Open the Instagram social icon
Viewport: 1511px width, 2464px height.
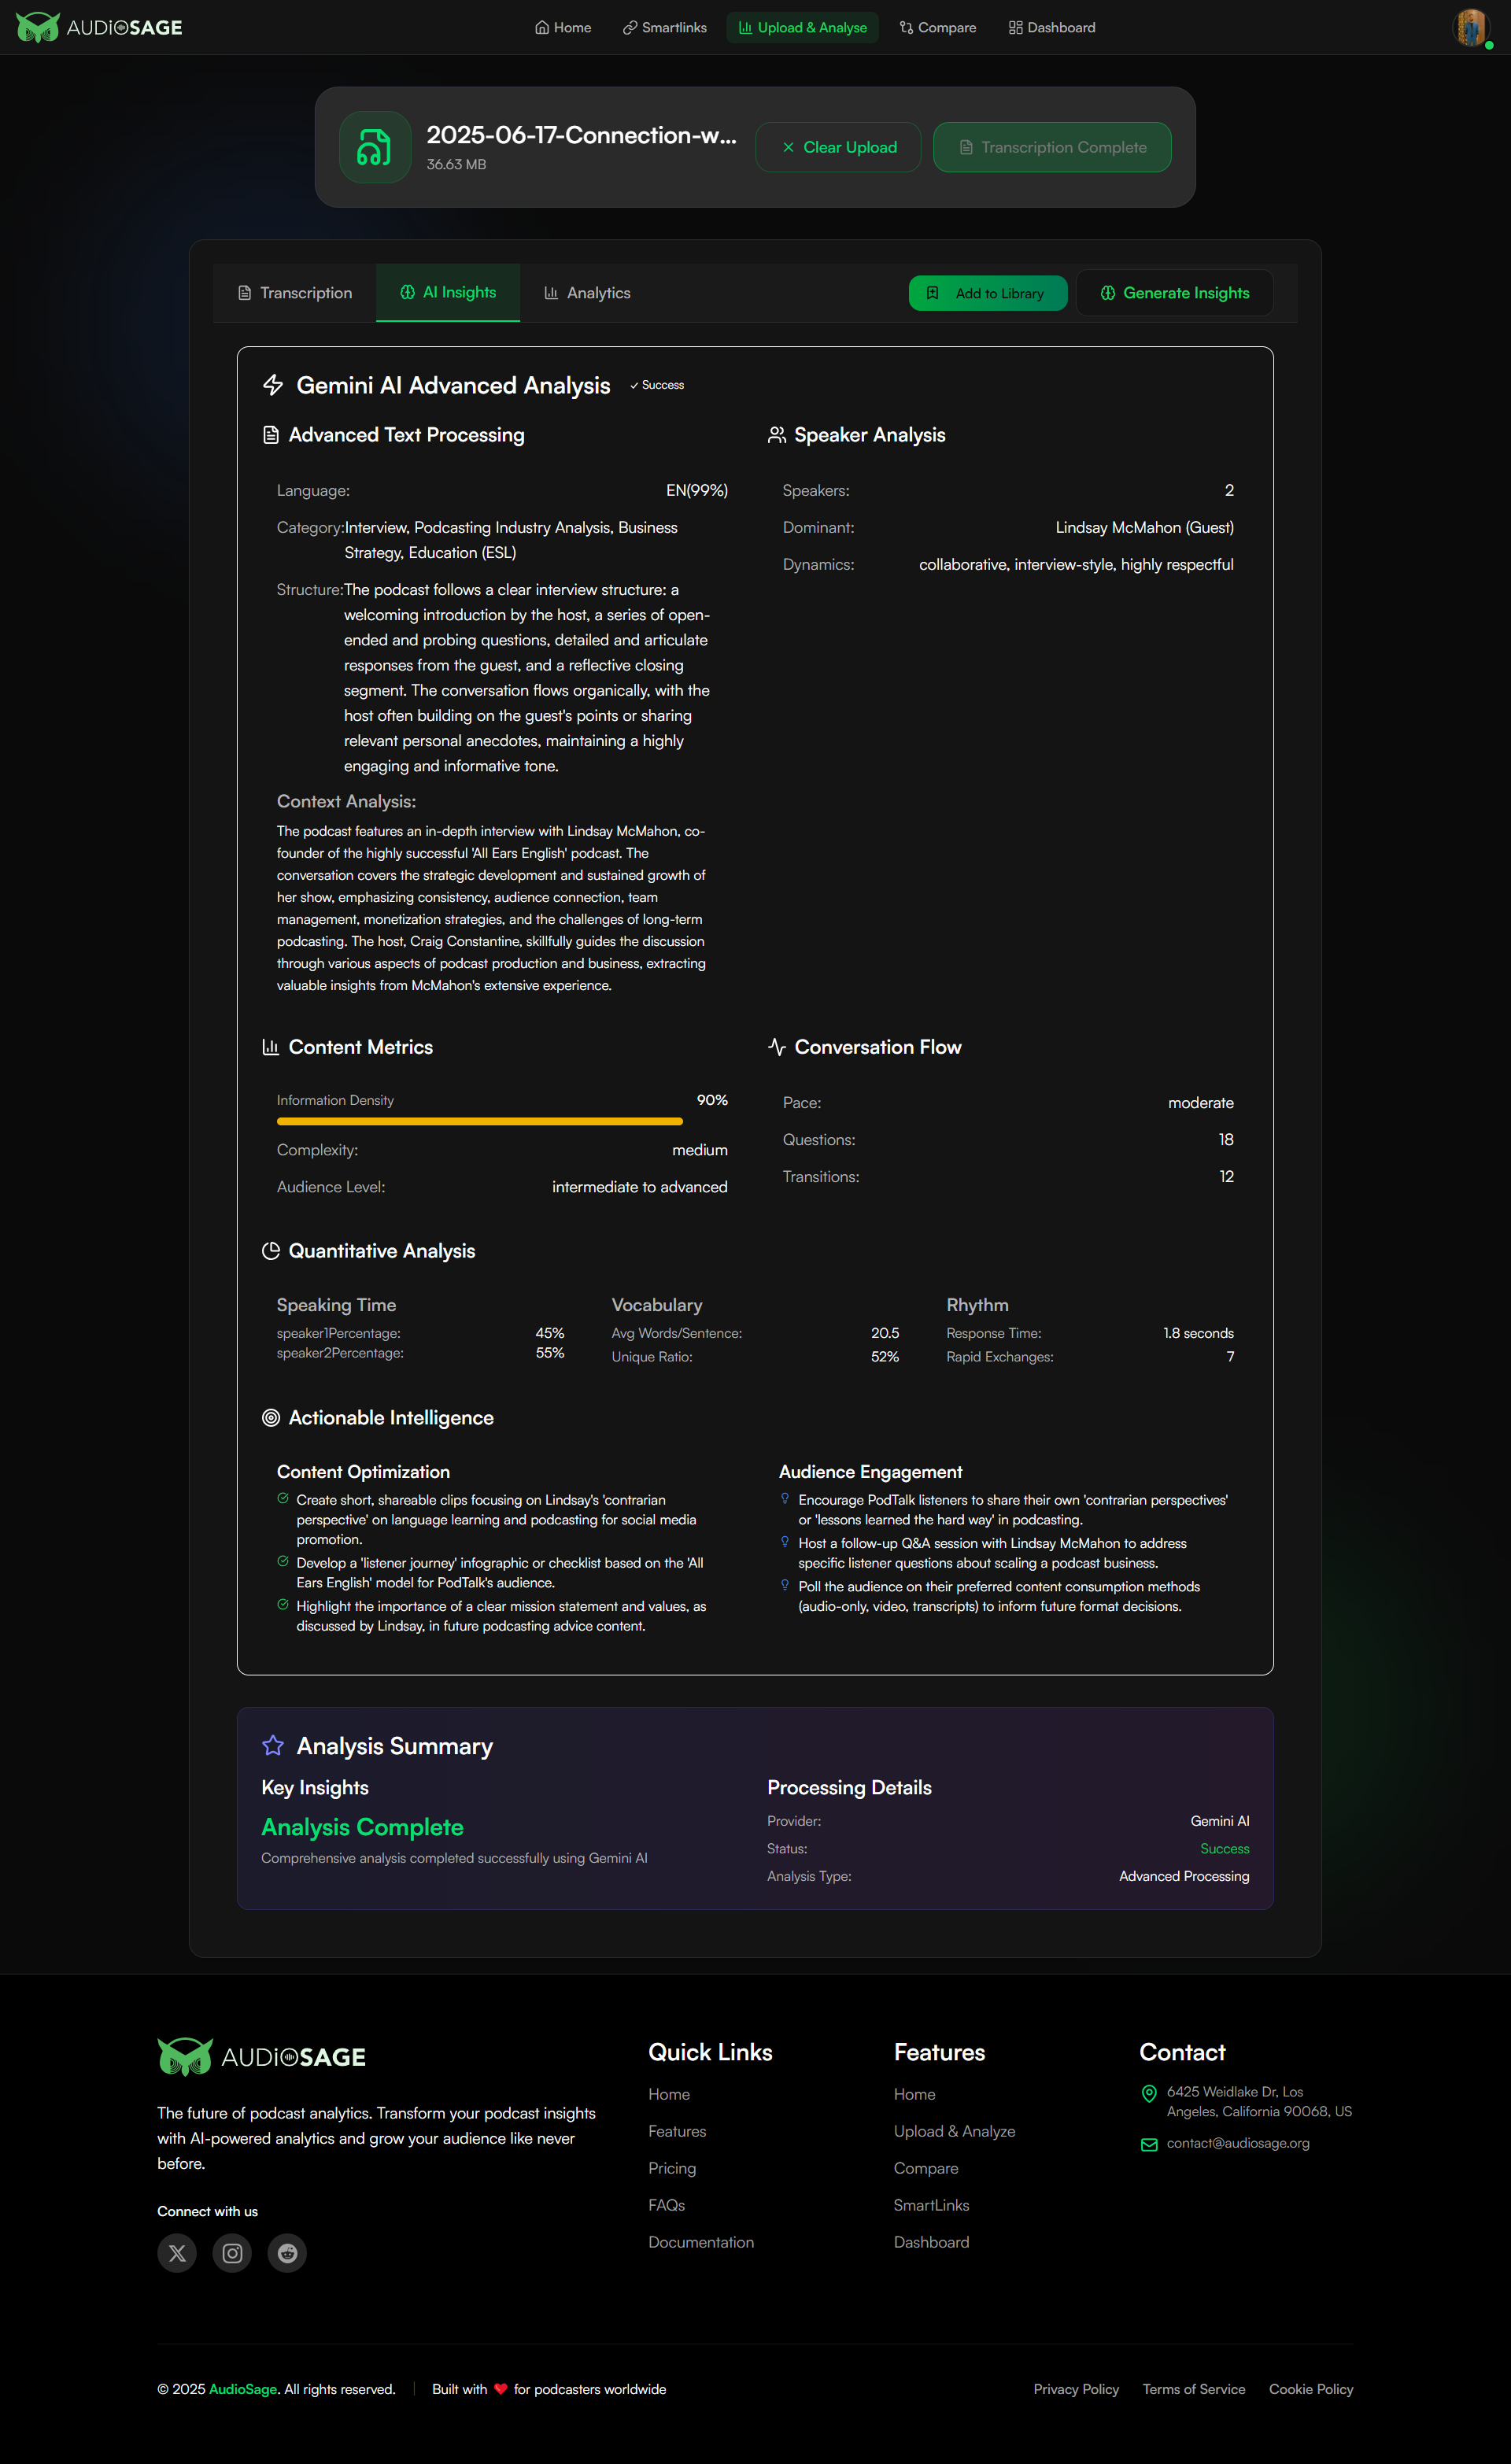232,2253
